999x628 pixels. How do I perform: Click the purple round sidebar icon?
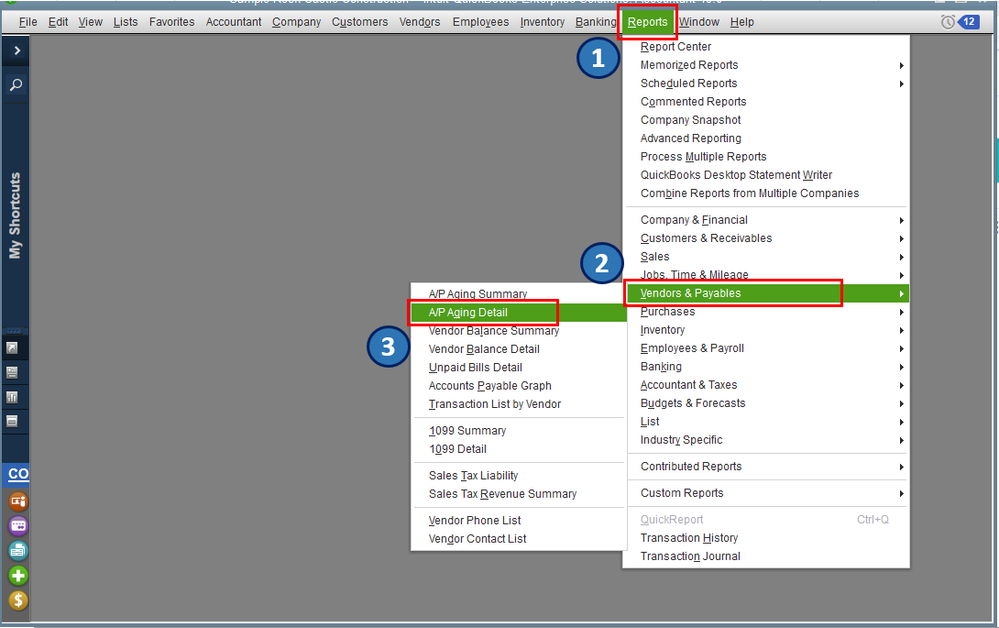[x=18, y=526]
